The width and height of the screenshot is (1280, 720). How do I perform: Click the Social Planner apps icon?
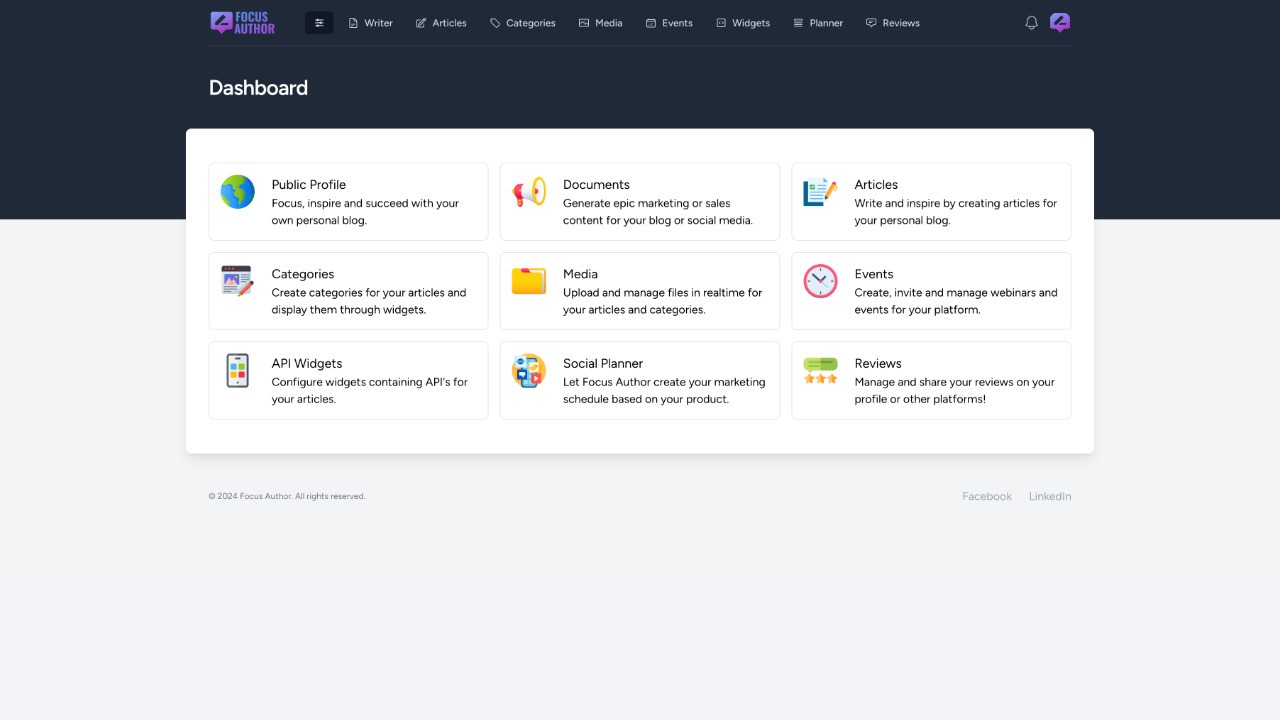[x=529, y=371]
